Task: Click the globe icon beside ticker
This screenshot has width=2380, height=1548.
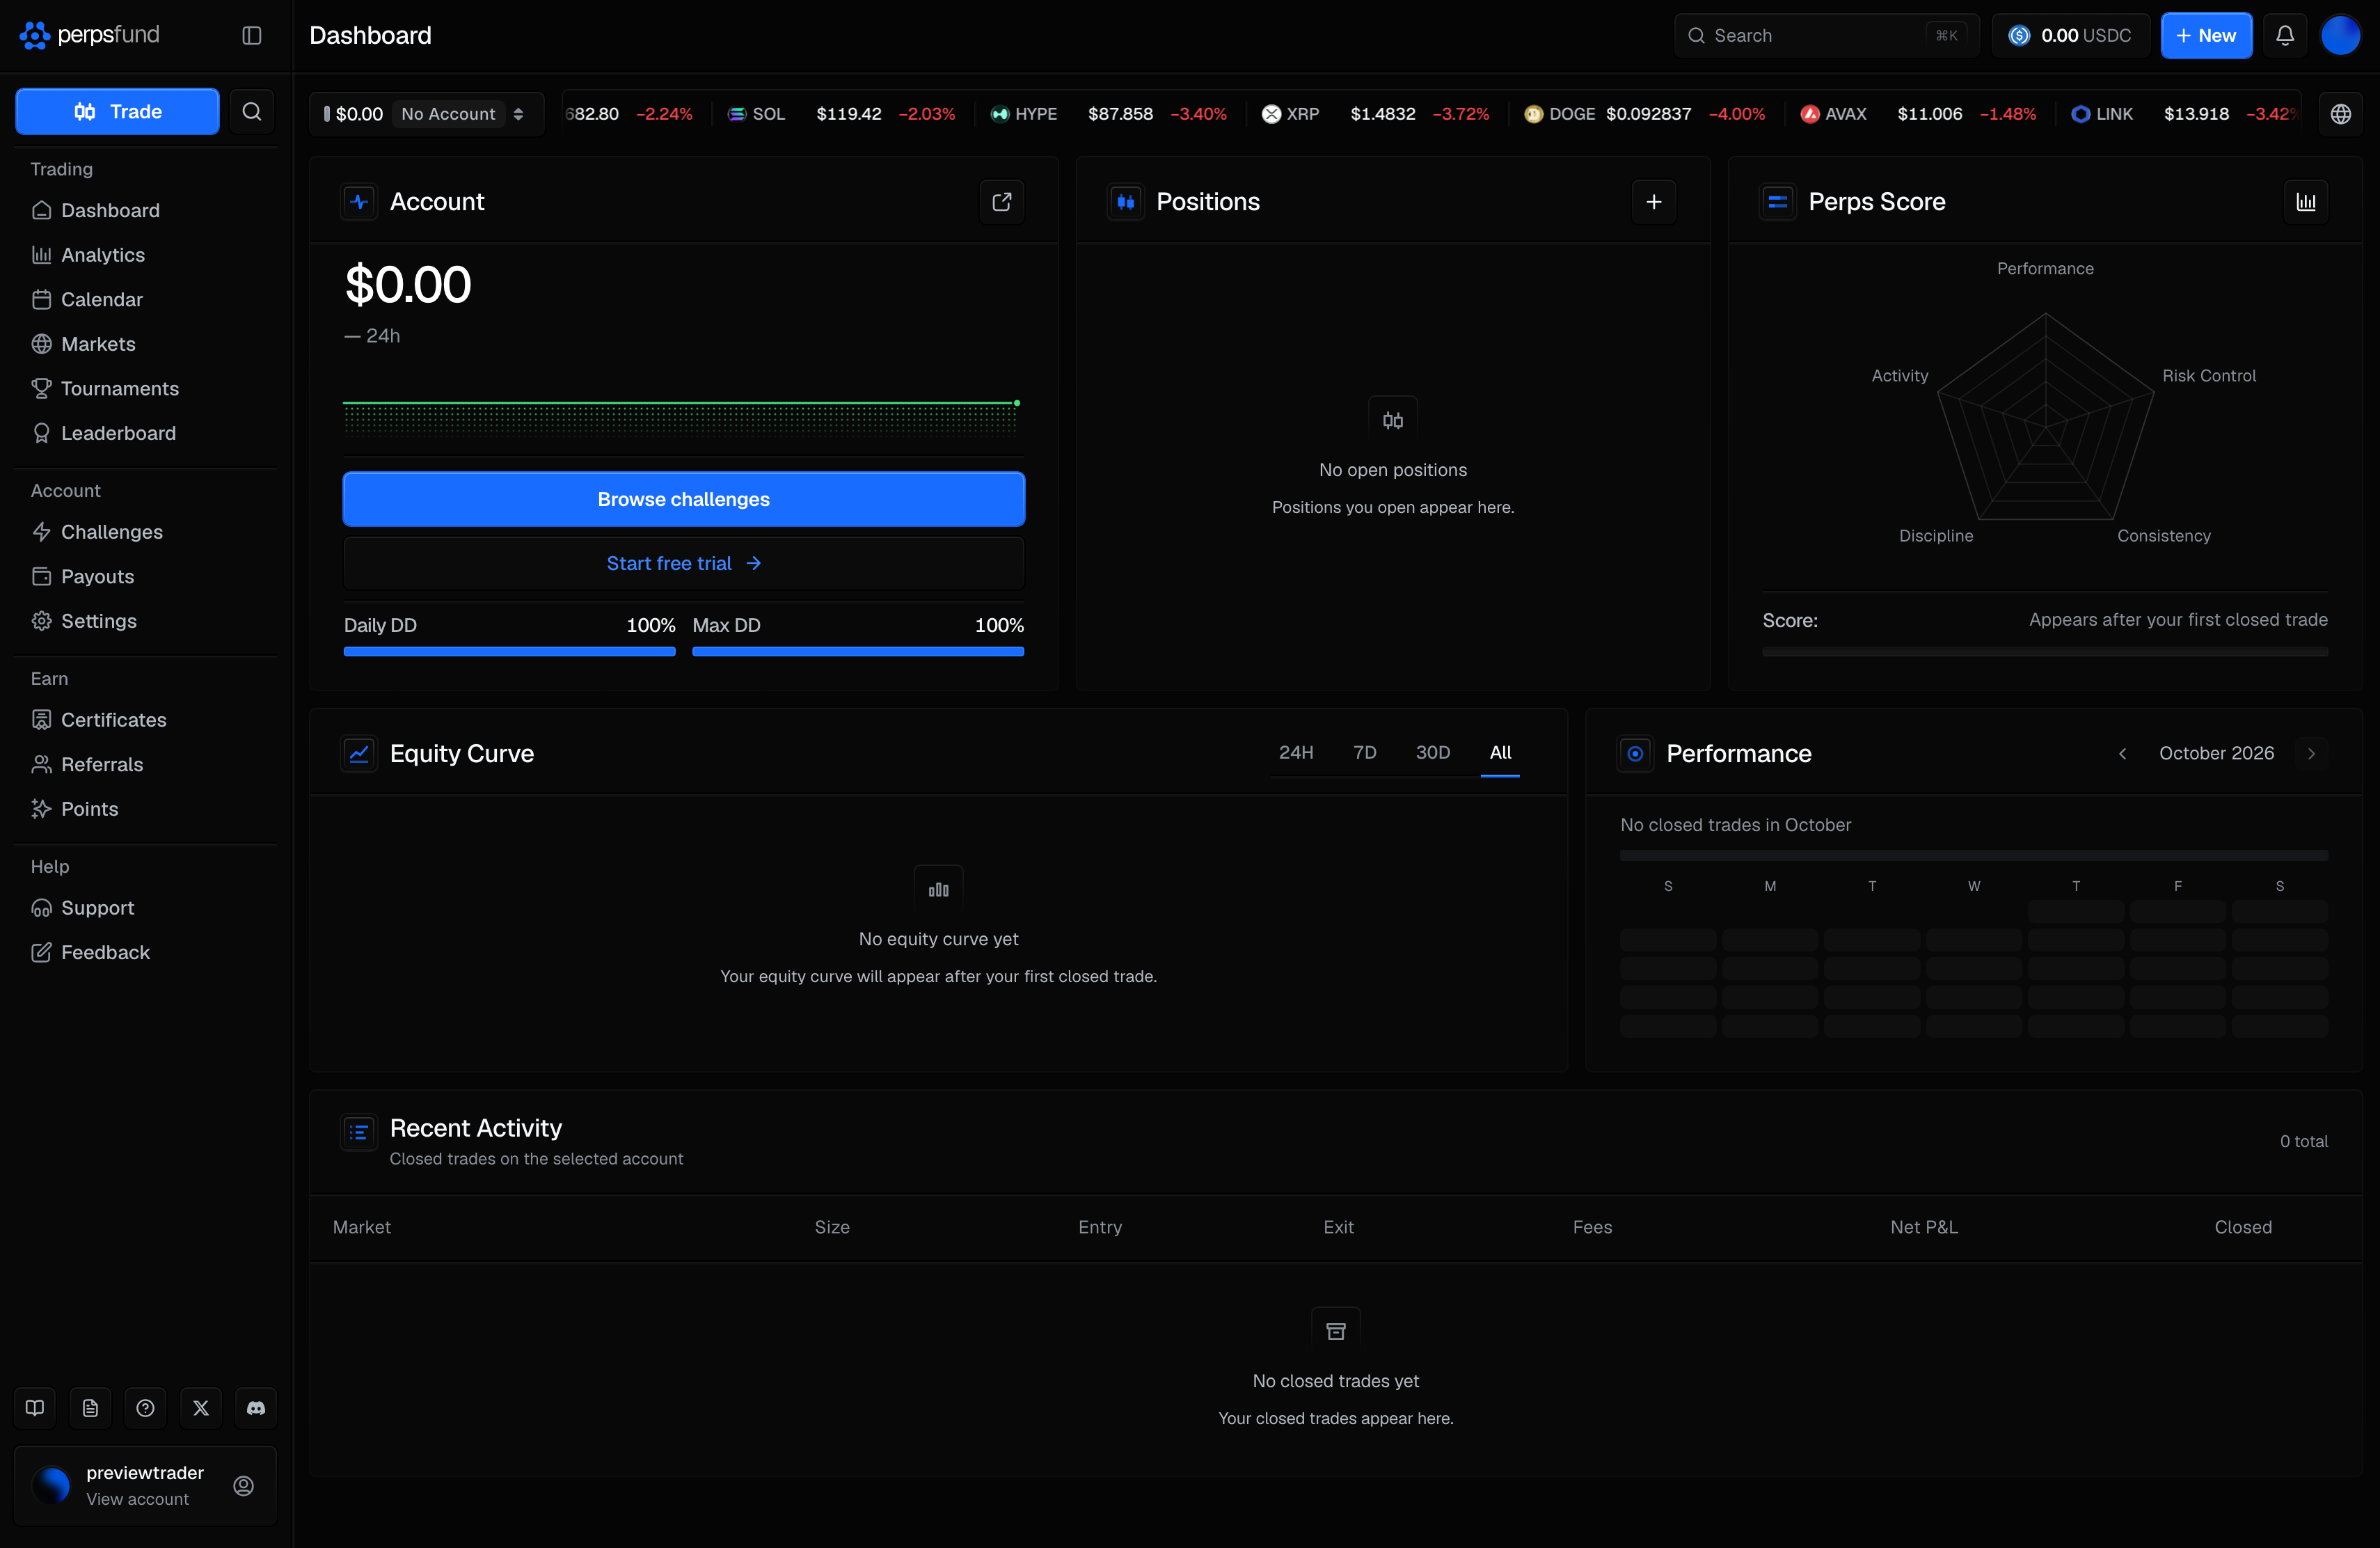Action: [x=2341, y=114]
